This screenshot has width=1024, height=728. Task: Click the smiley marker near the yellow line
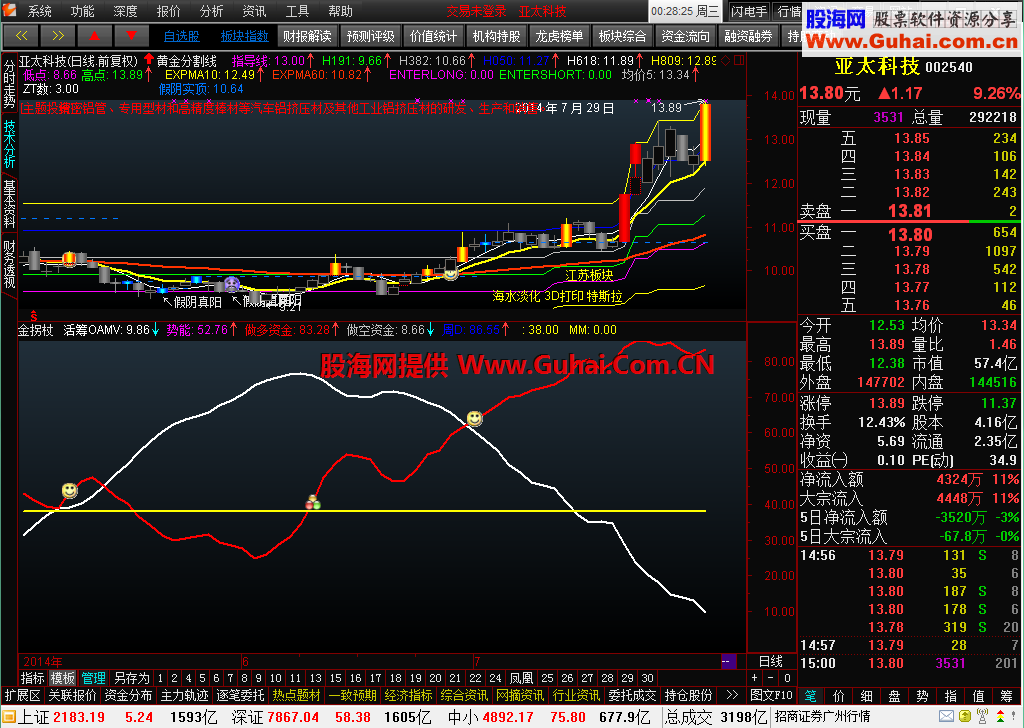[70, 490]
